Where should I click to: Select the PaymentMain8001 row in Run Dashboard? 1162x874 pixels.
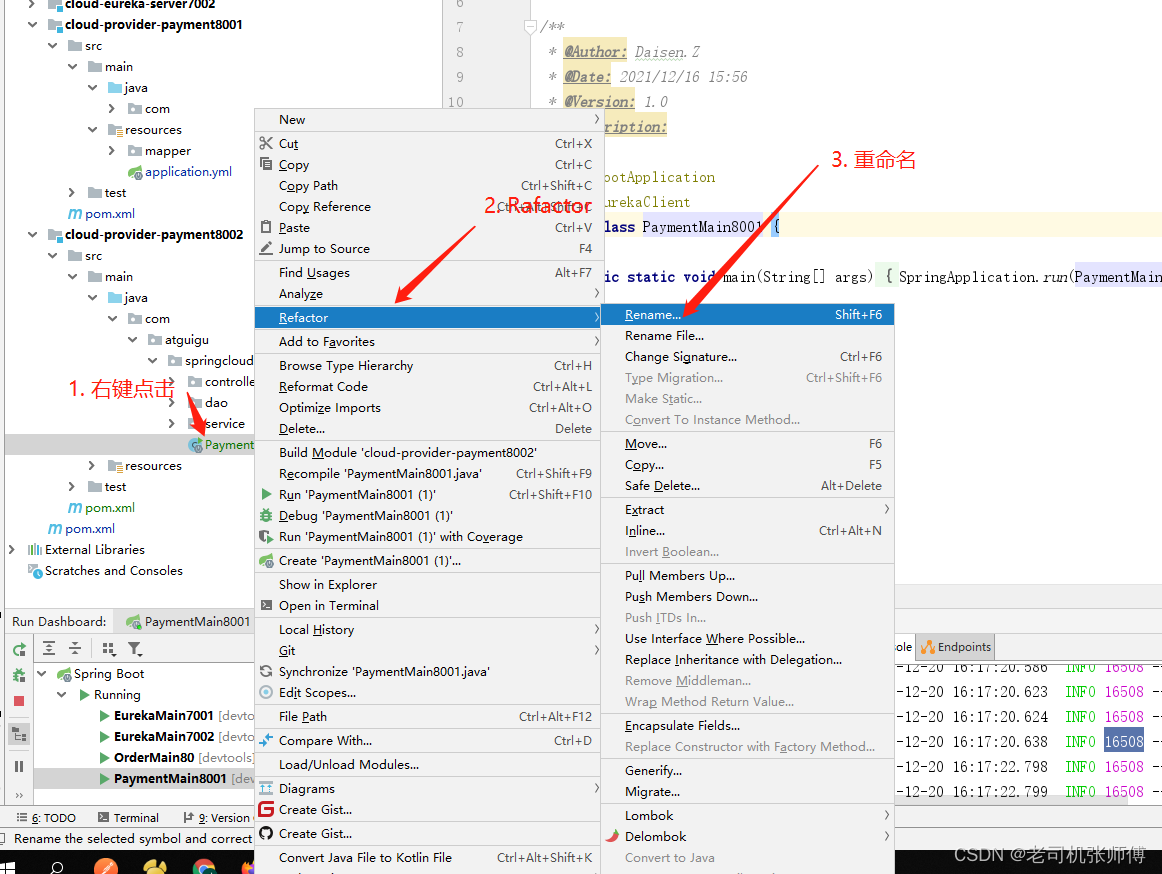(144, 778)
